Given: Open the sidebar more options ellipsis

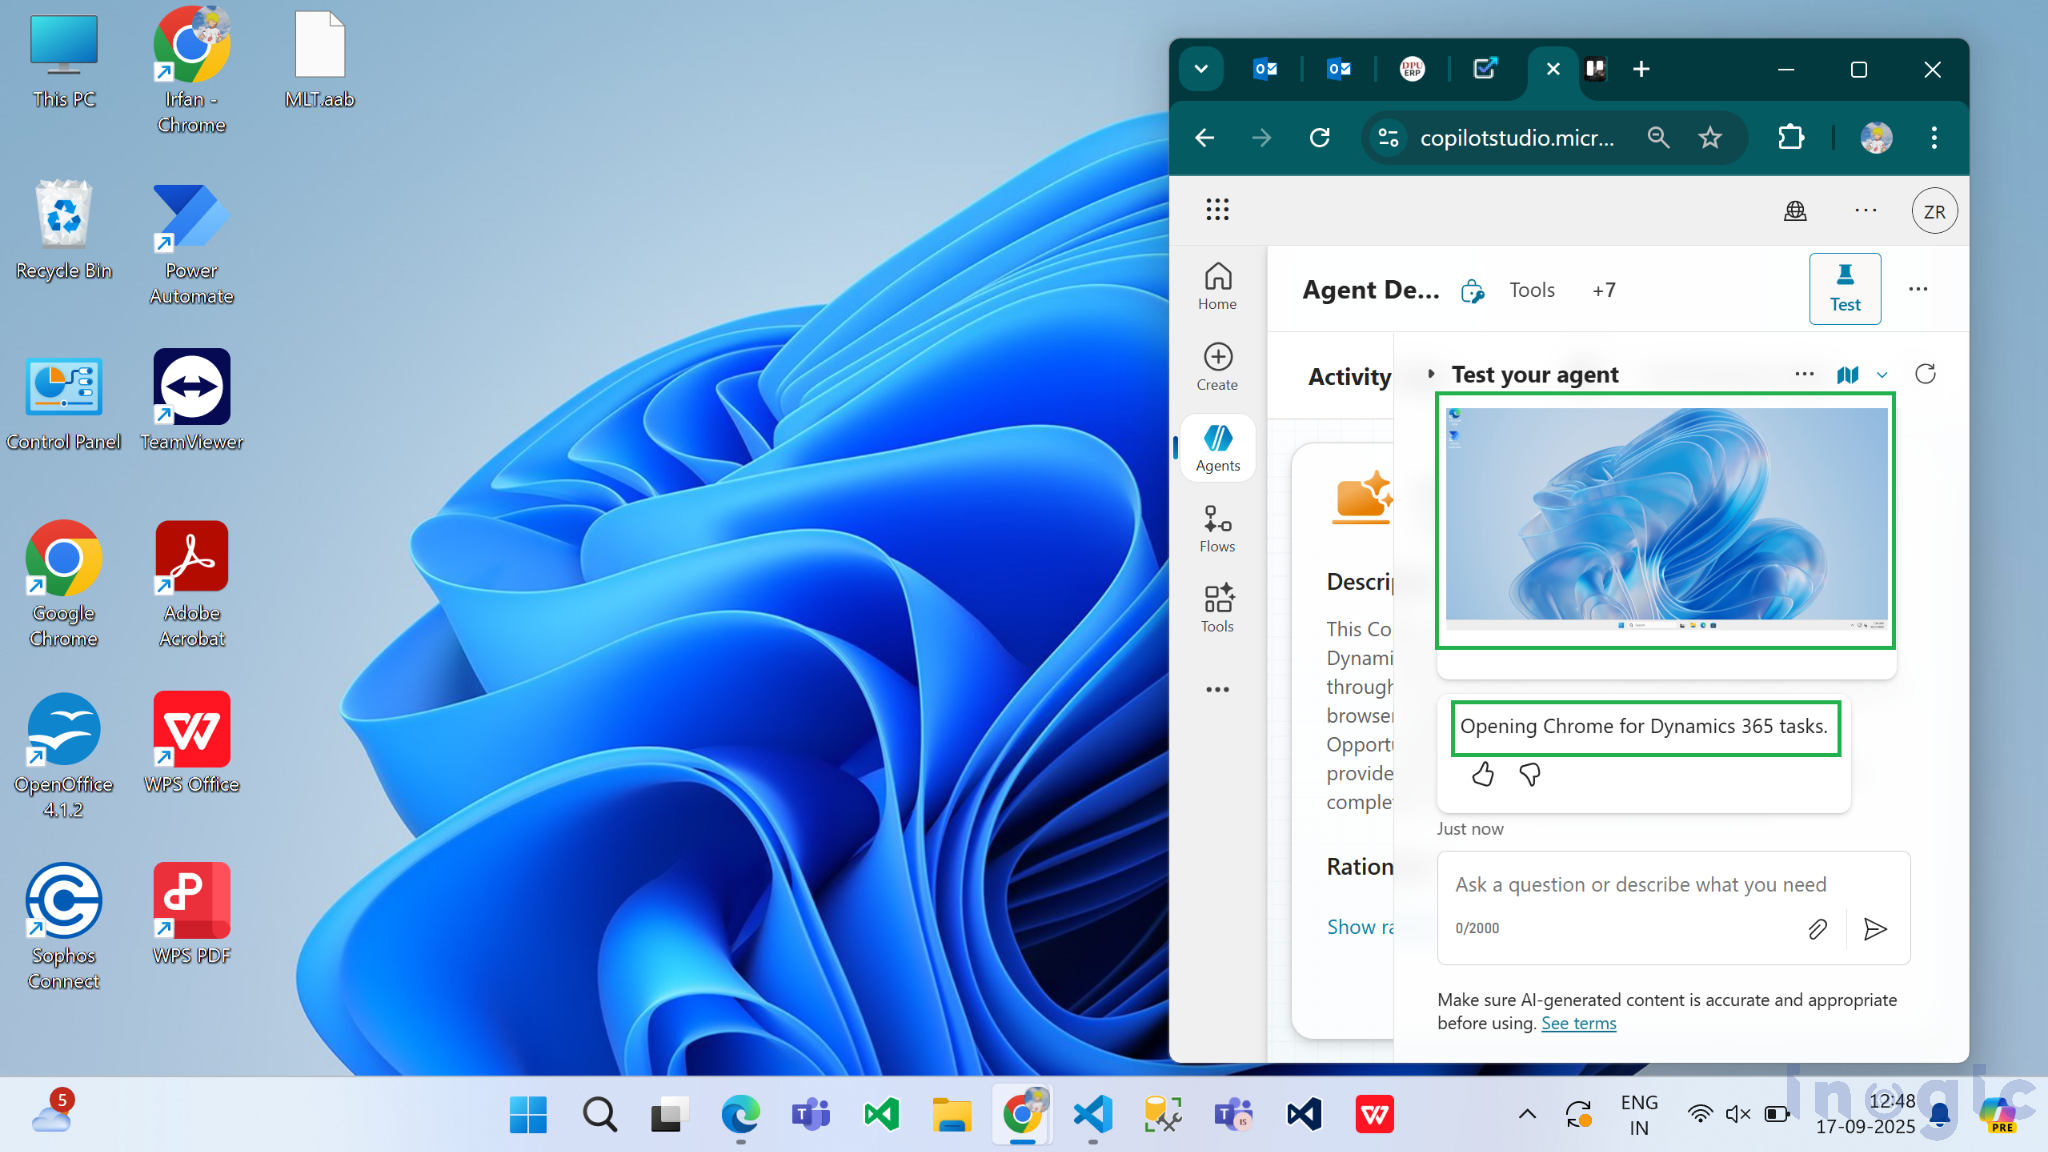Looking at the screenshot, I should [1217, 690].
